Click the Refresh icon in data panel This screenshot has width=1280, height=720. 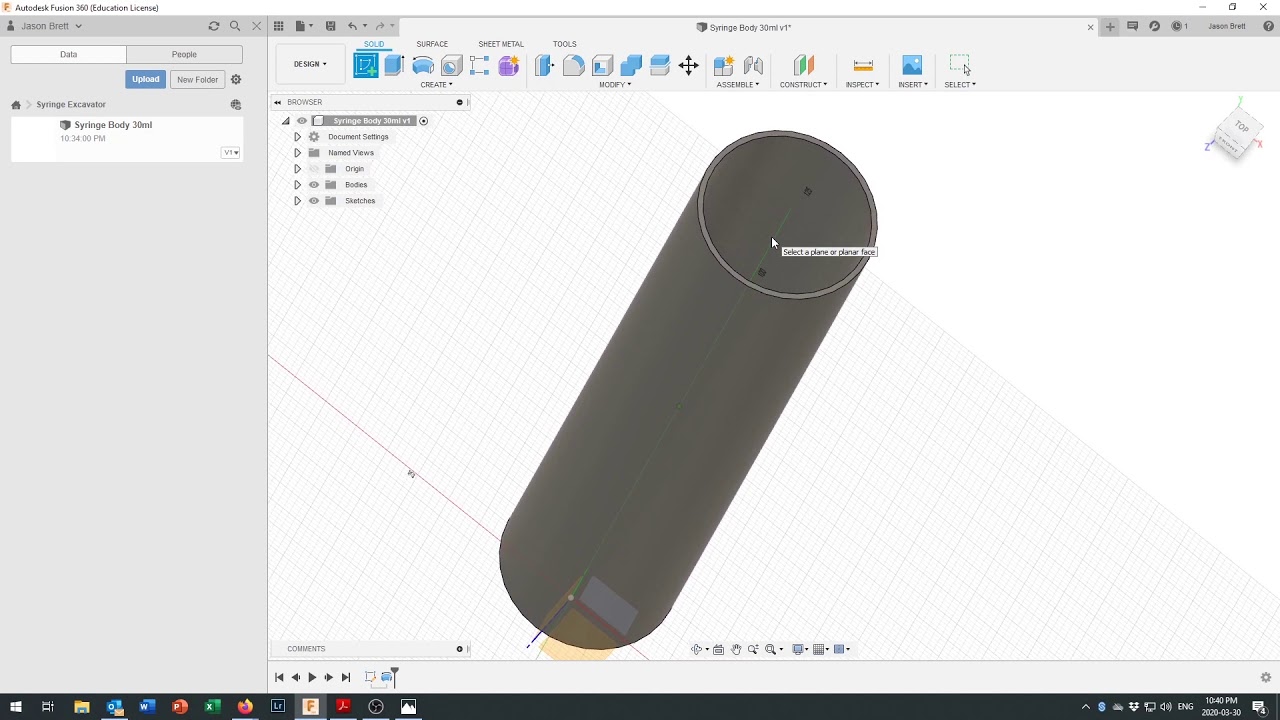(x=213, y=26)
